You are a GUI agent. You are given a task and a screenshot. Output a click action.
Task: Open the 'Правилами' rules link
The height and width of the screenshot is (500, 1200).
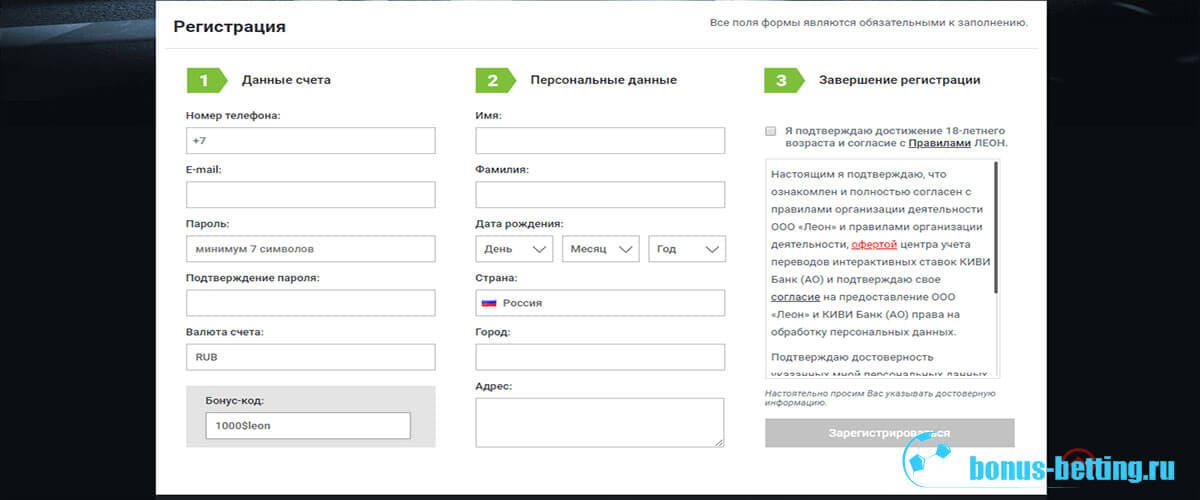tap(939, 143)
